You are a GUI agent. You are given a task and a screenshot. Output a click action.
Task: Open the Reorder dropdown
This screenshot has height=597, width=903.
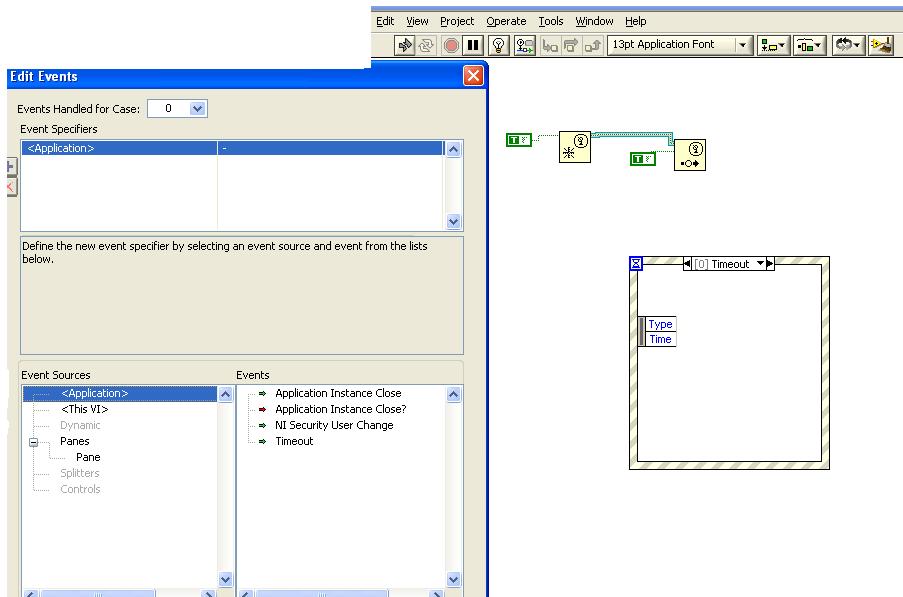coord(848,45)
